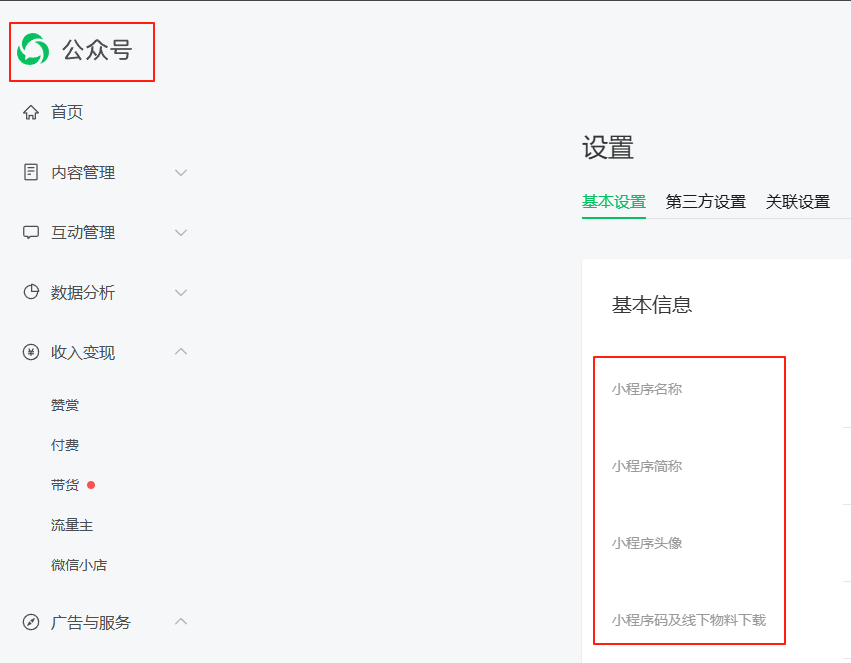Click the red dot beside 带货
This screenshot has height=663, width=851.
point(91,485)
